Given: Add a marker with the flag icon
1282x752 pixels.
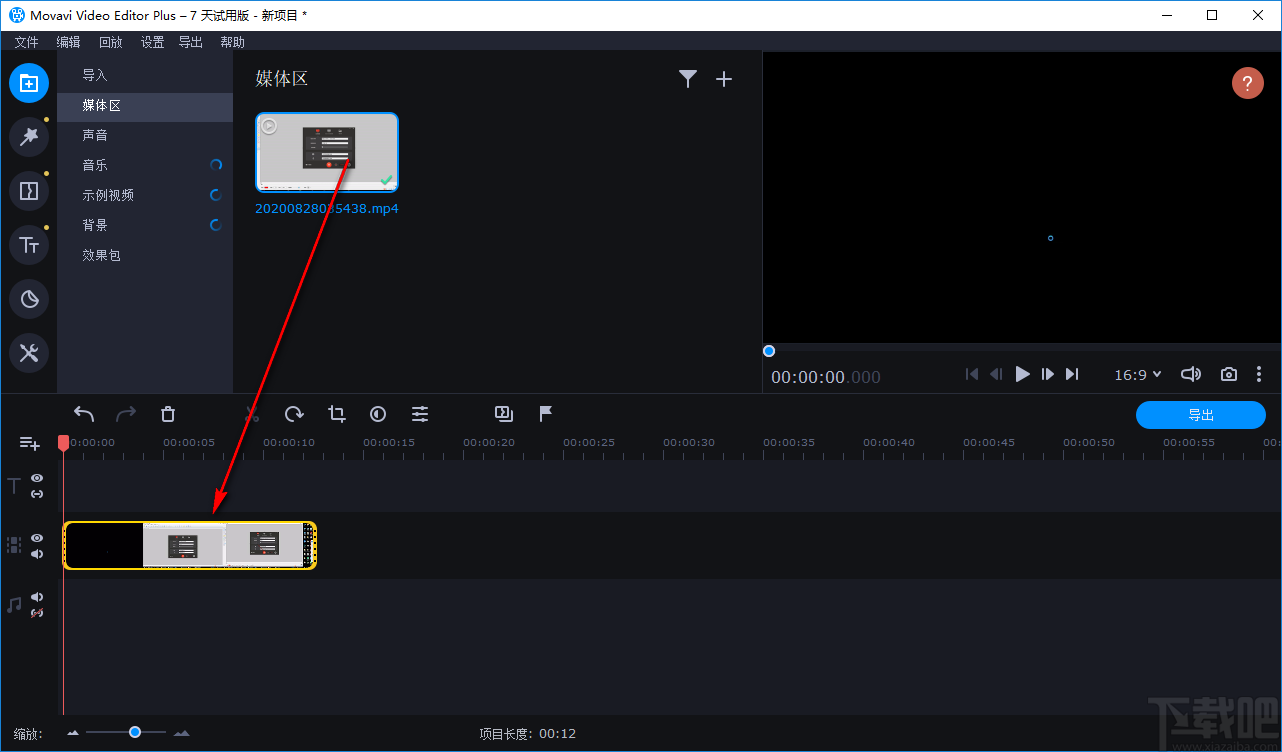Looking at the screenshot, I should [x=546, y=414].
